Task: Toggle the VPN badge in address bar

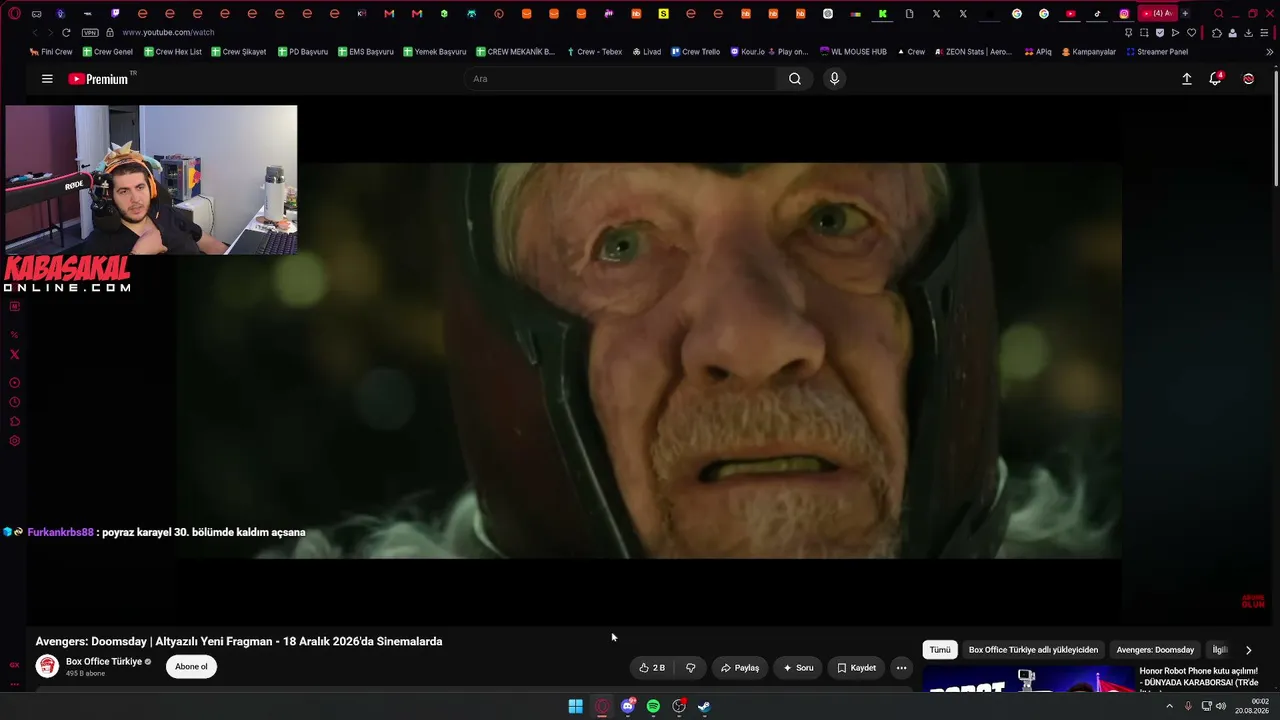Action: (91, 32)
